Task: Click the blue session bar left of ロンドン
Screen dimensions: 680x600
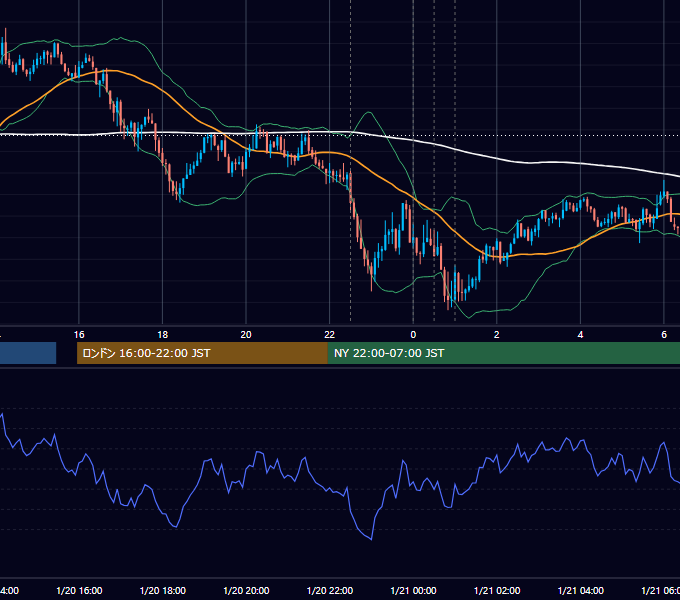Action: click(28, 353)
